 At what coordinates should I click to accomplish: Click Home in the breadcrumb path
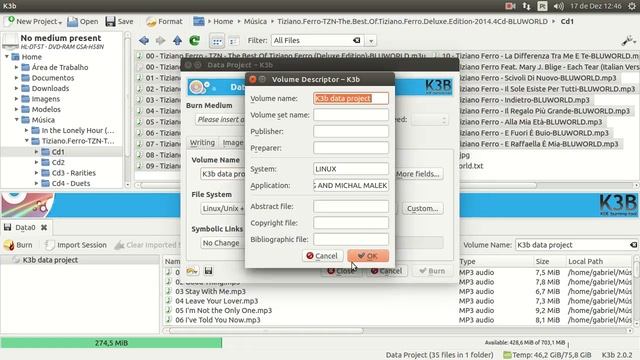pyautogui.click(x=223, y=21)
